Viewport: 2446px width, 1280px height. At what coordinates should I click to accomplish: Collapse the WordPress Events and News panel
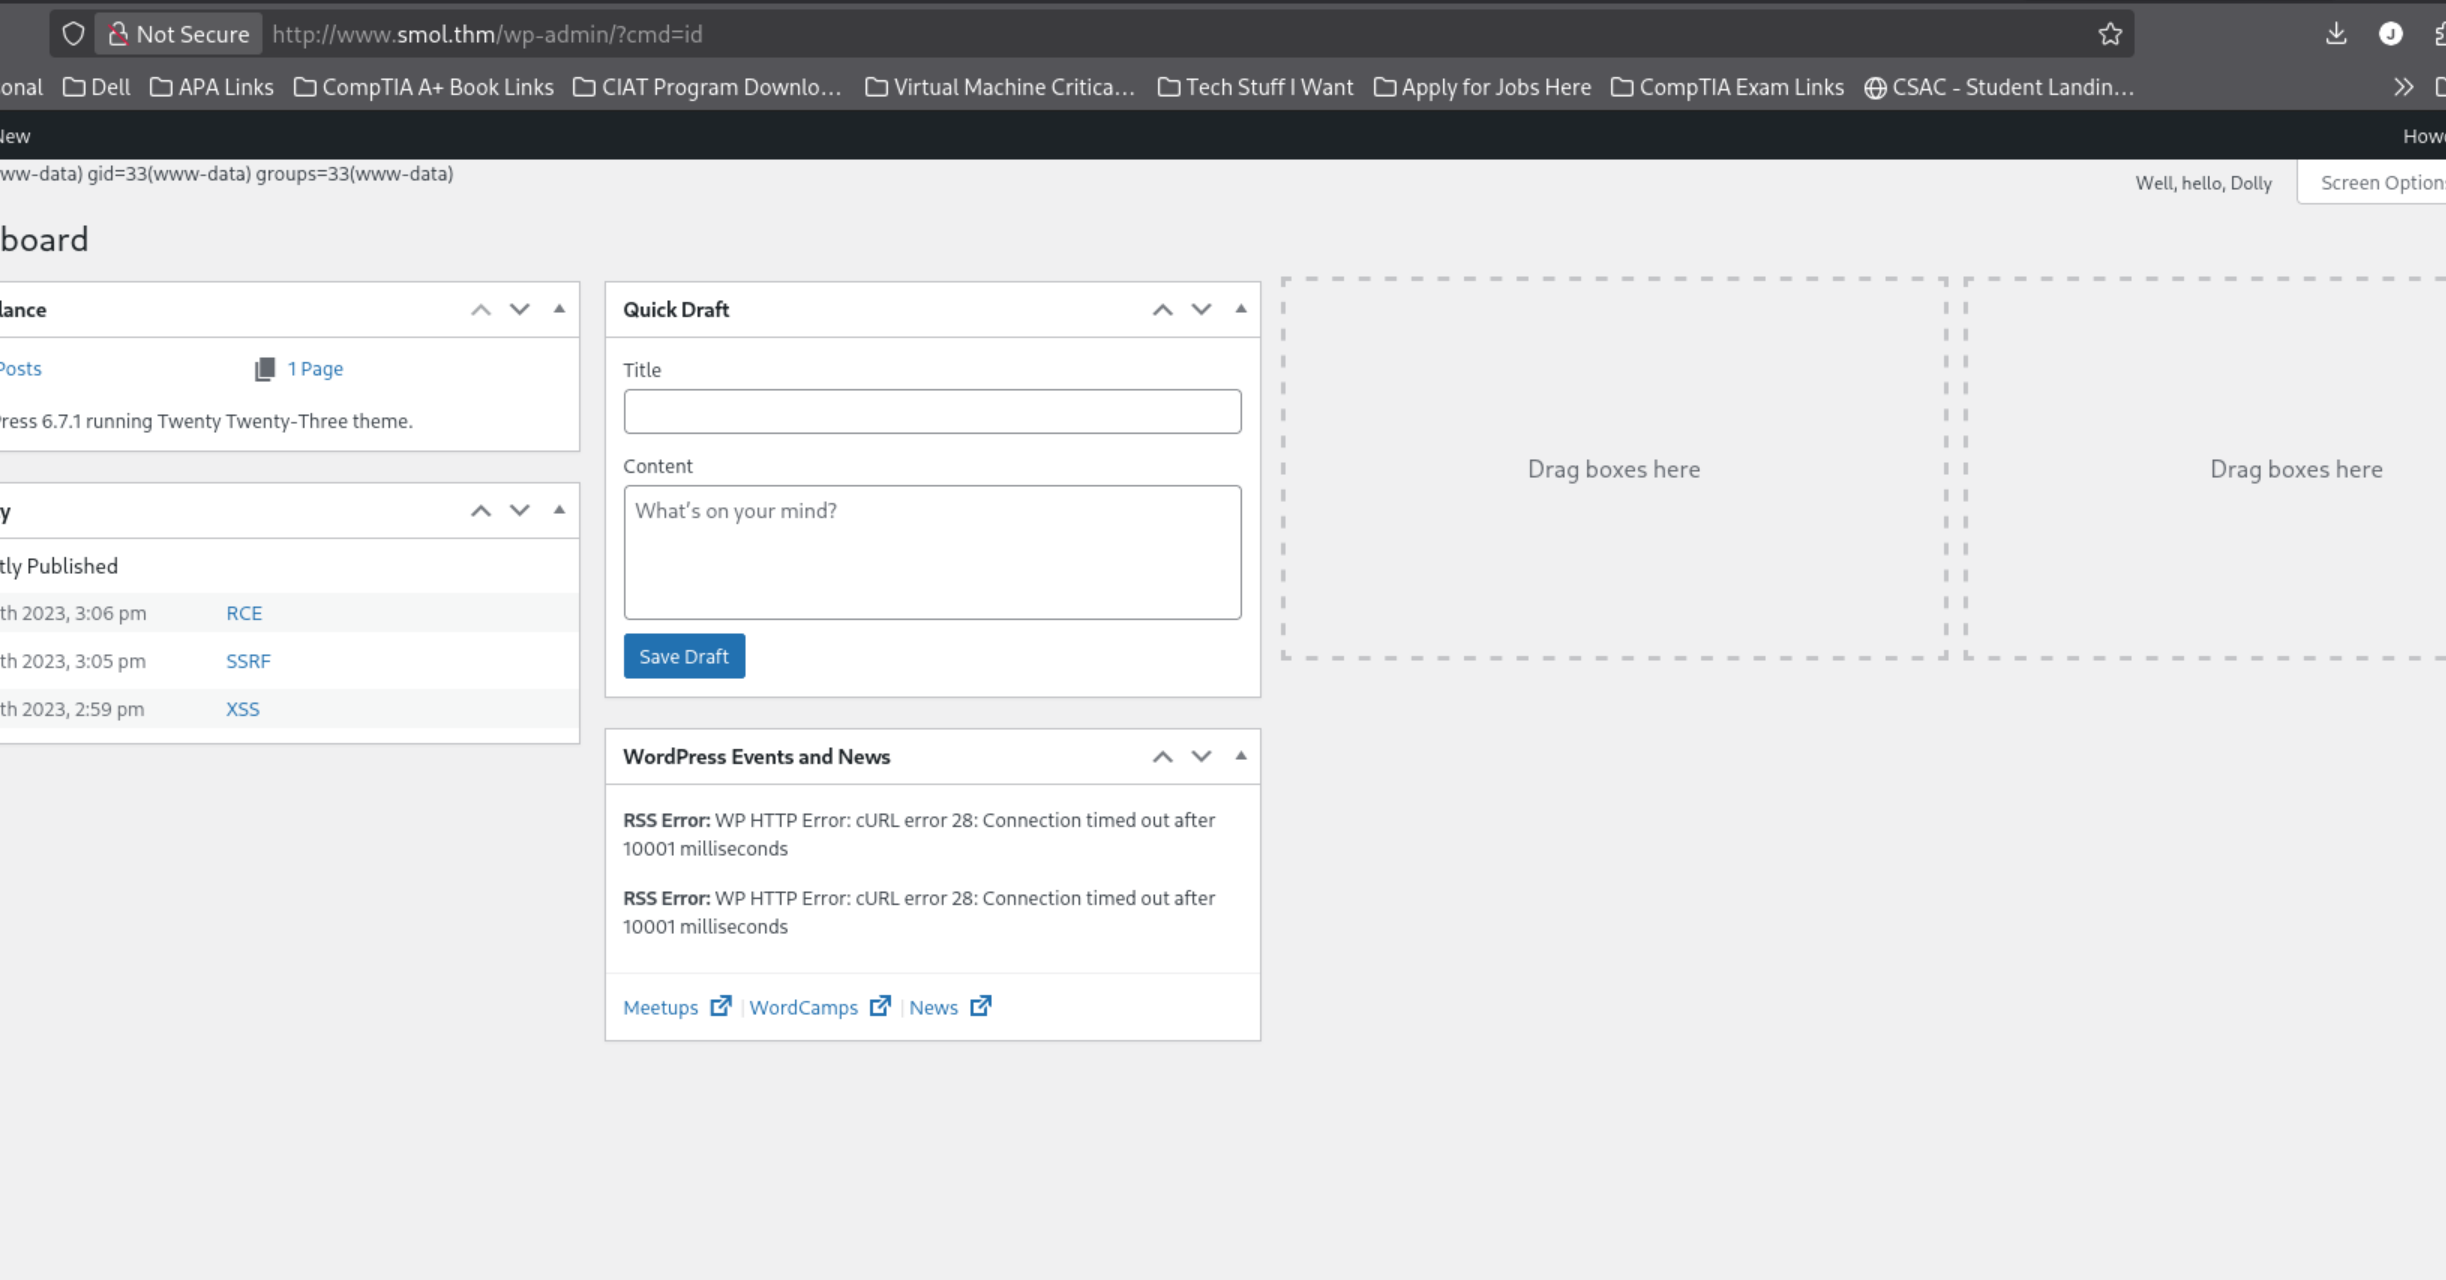coord(1241,756)
